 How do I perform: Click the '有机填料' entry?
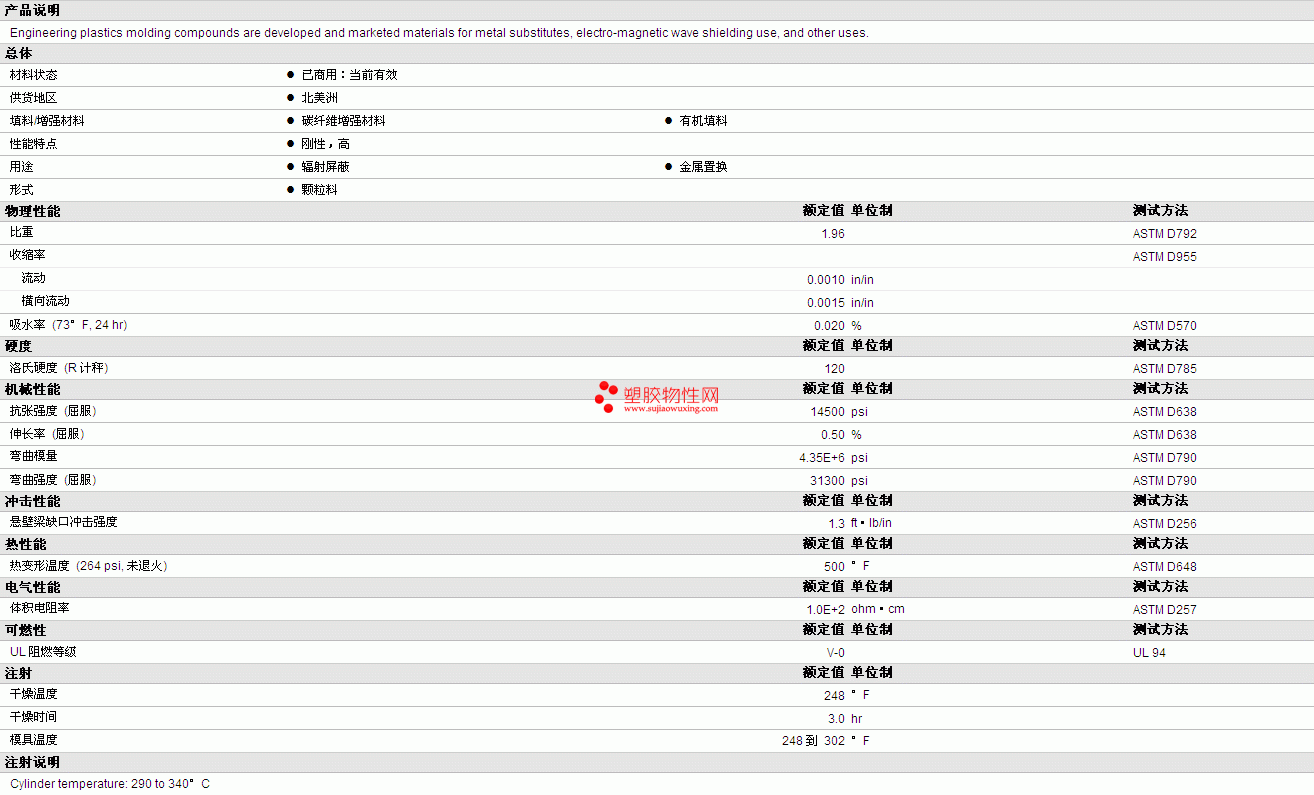[x=703, y=121]
